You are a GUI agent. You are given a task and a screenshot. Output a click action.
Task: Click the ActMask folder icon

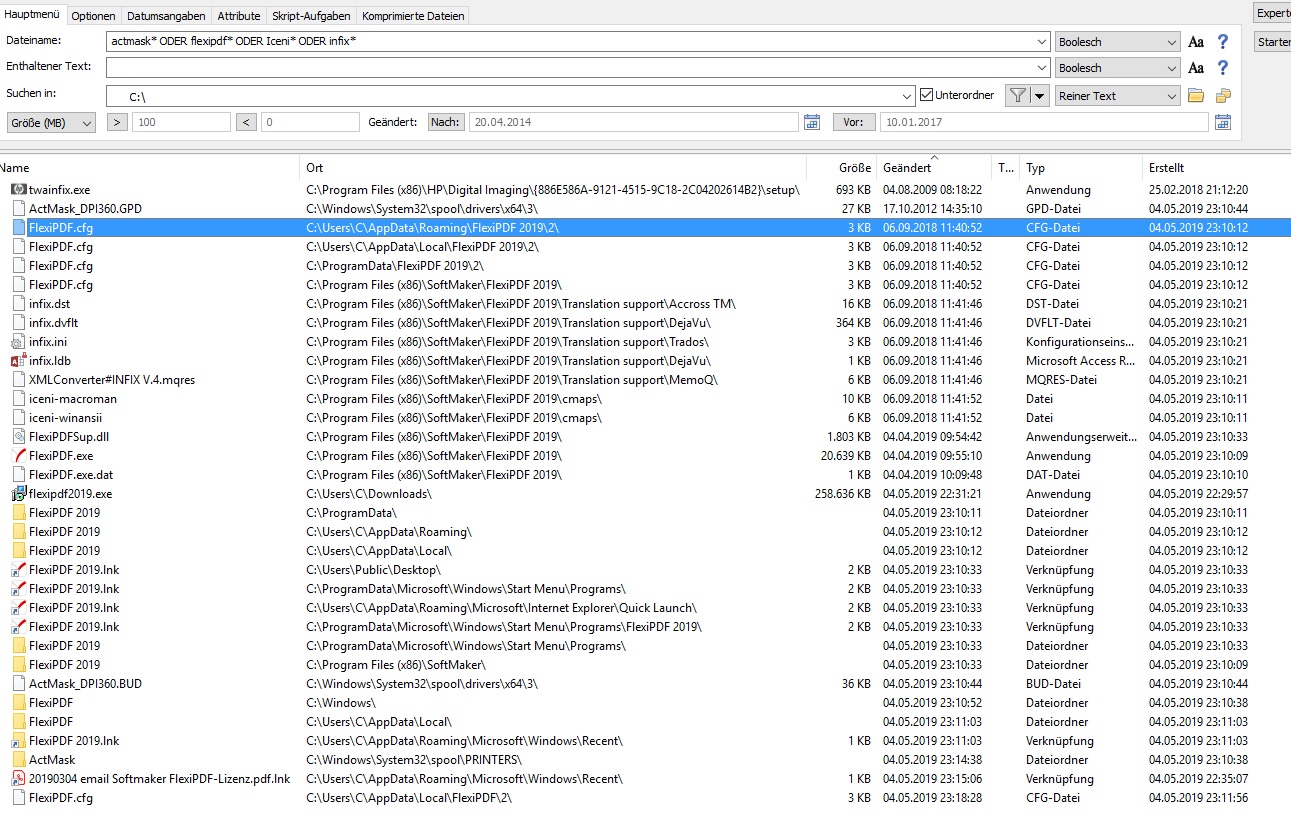coord(18,760)
